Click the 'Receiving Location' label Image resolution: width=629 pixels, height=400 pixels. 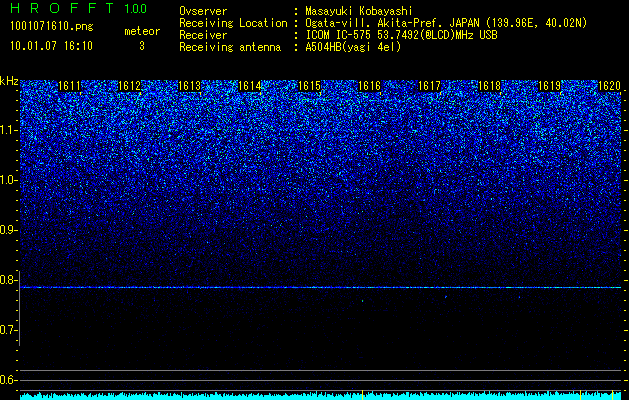click(233, 23)
